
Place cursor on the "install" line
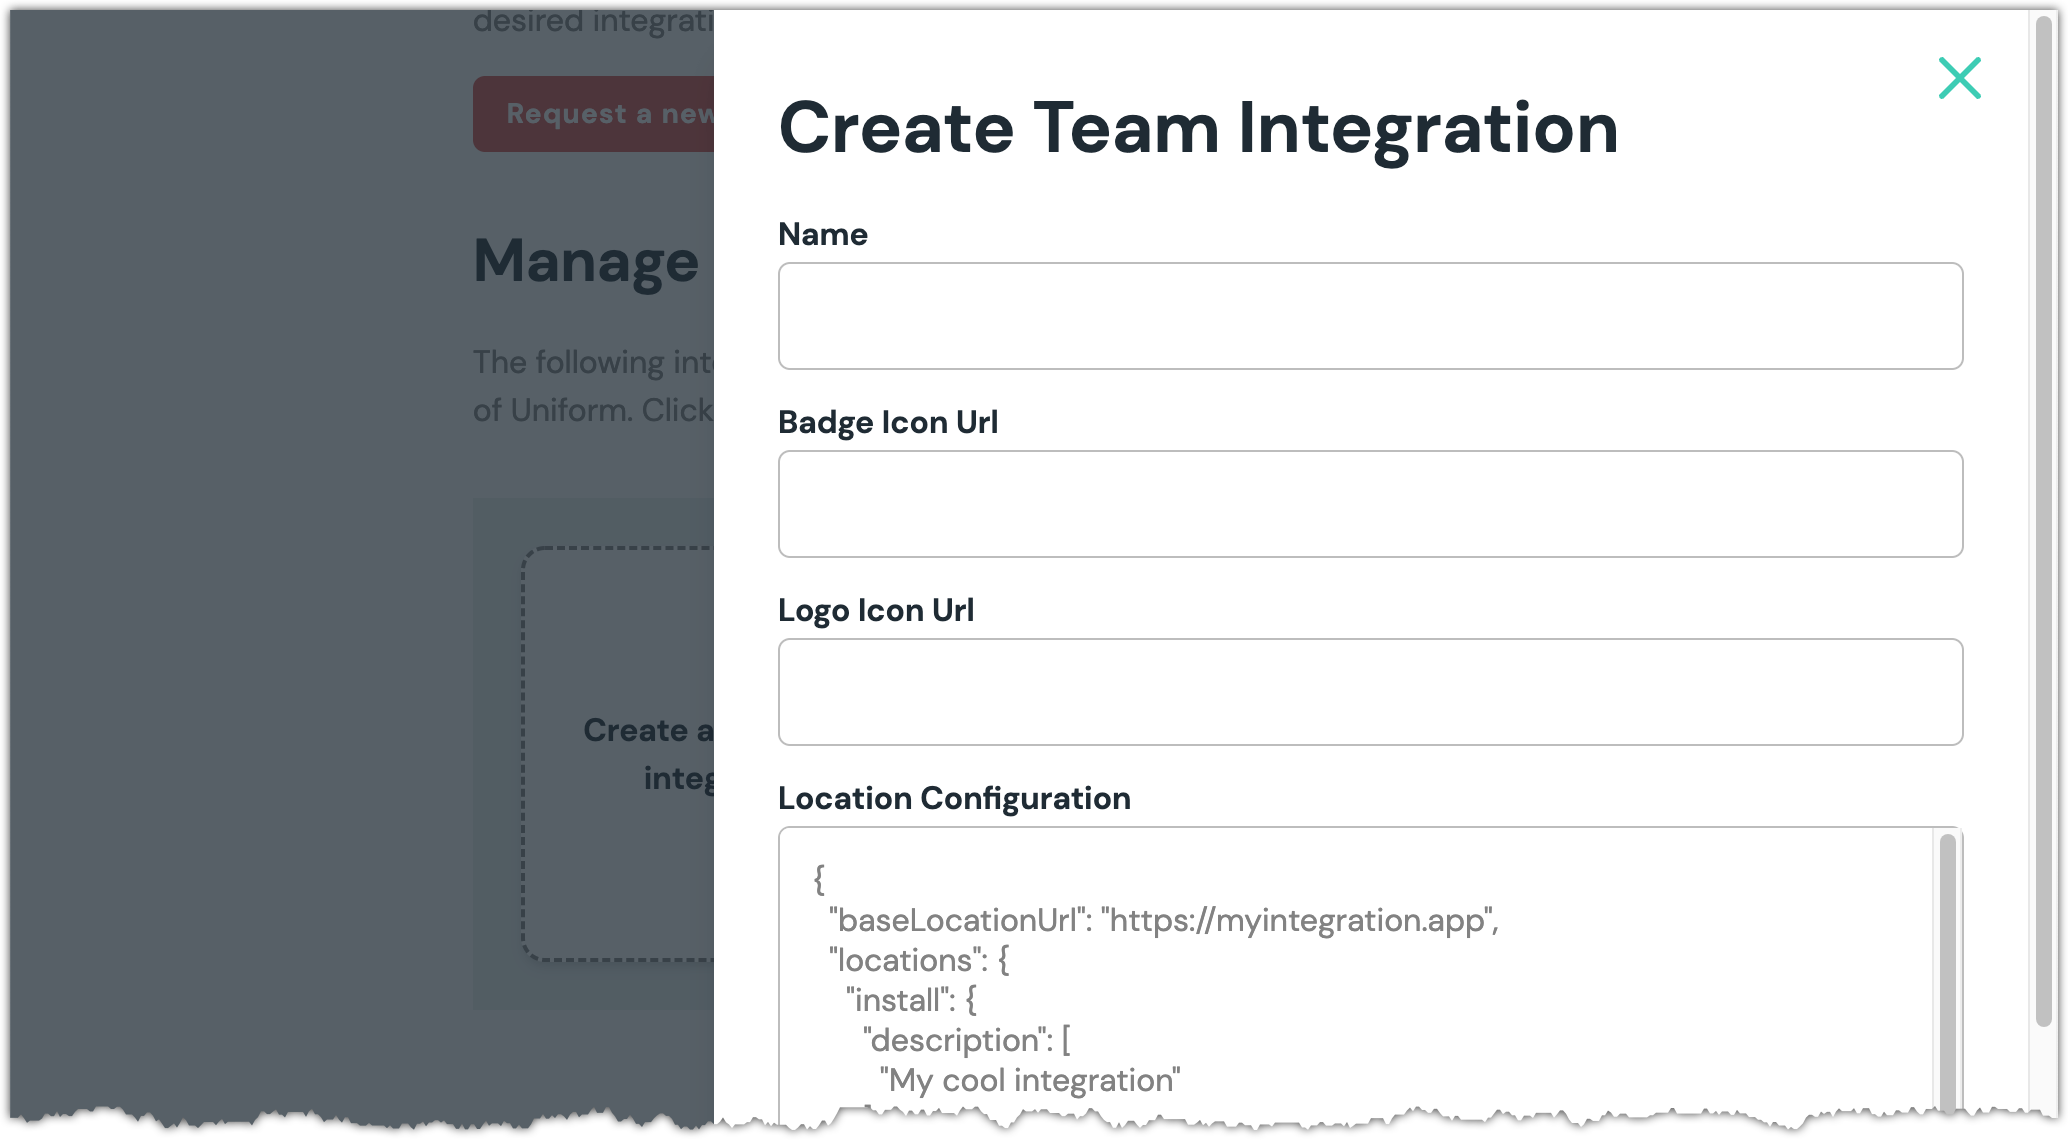tap(910, 1000)
